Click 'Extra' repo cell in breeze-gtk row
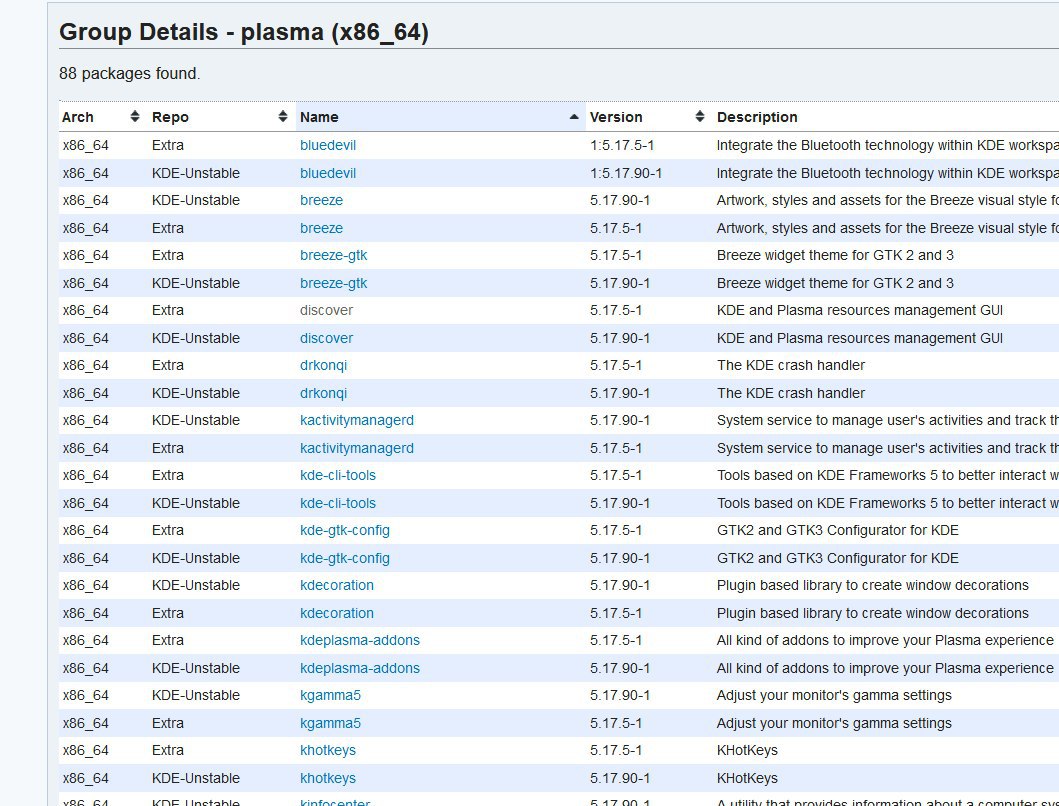Screen dimensions: 1059x806 click(x=167, y=255)
